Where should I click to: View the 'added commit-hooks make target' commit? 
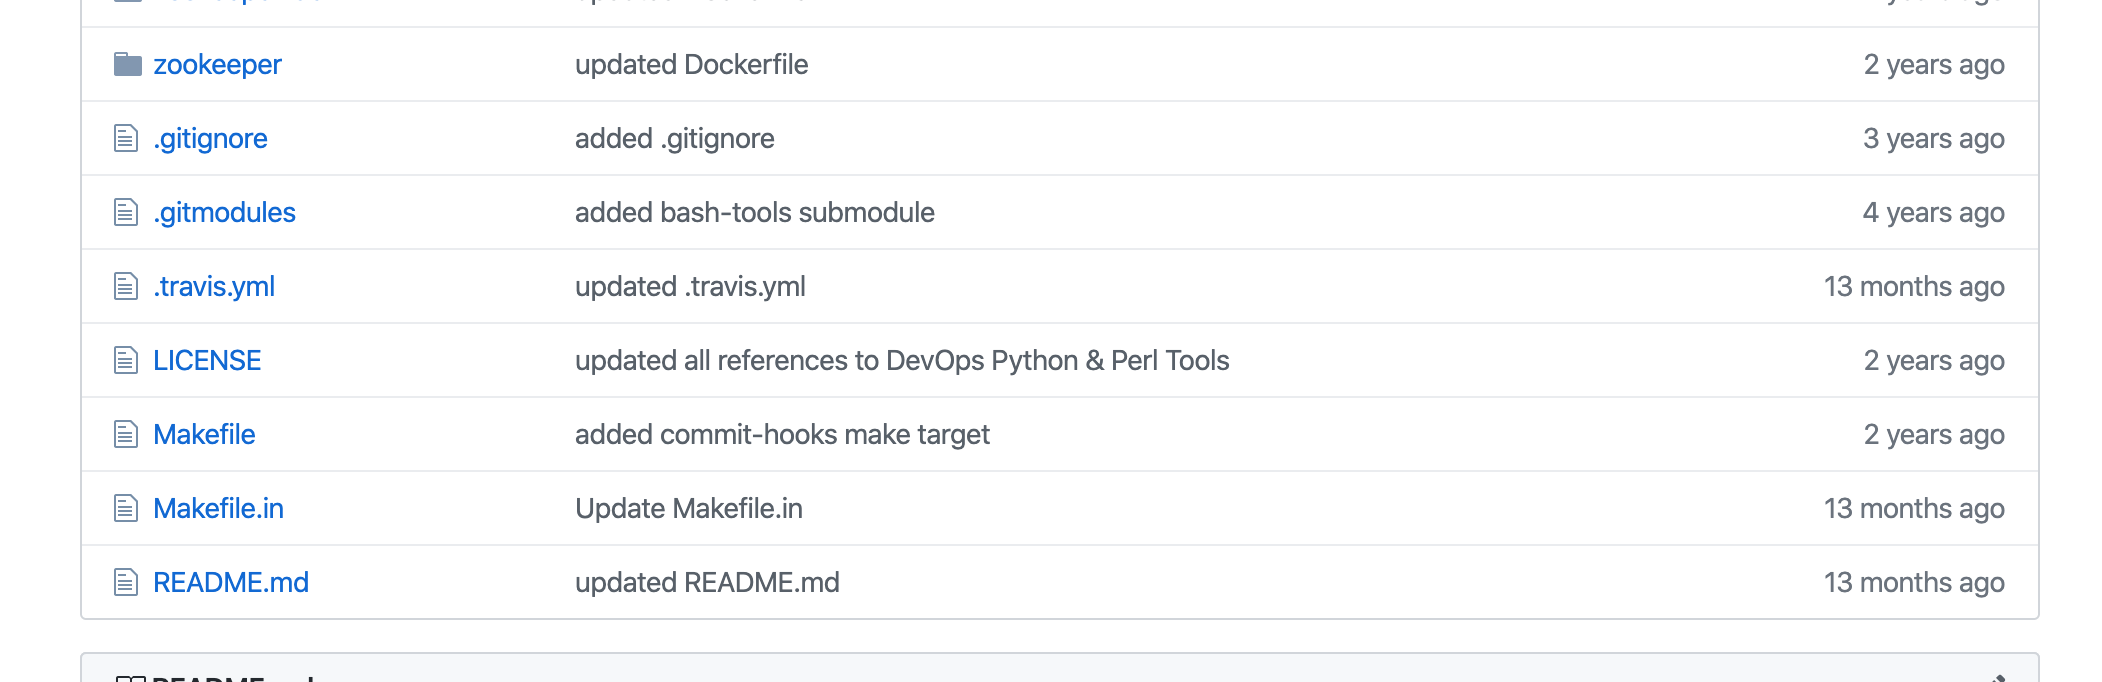(x=782, y=434)
